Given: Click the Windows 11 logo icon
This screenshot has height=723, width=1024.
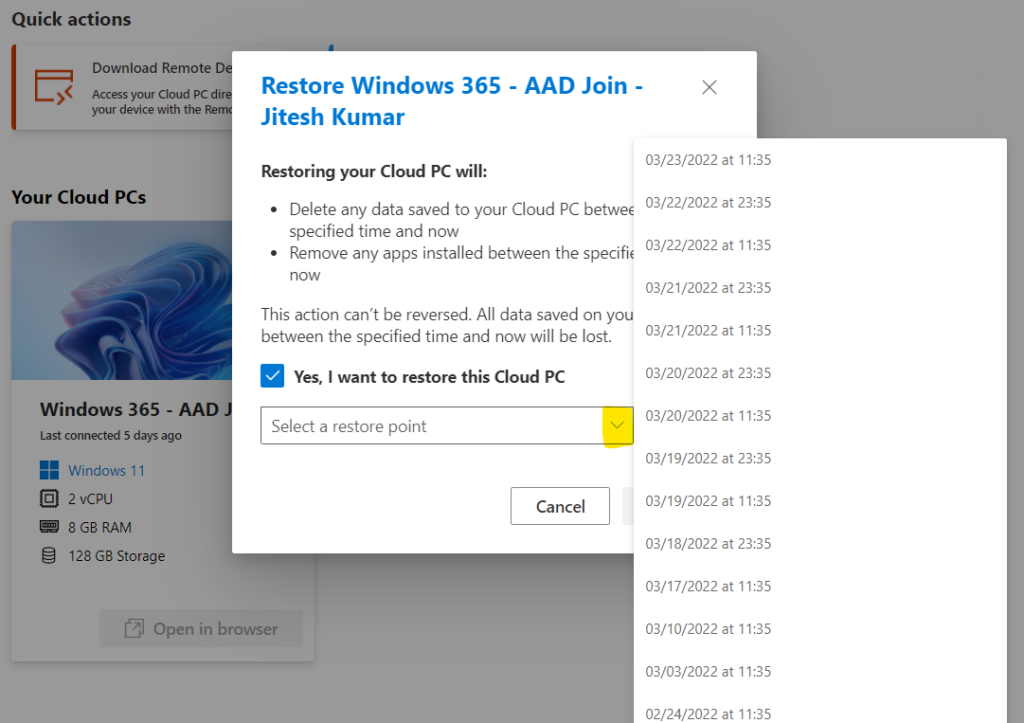Looking at the screenshot, I should tap(49, 470).
